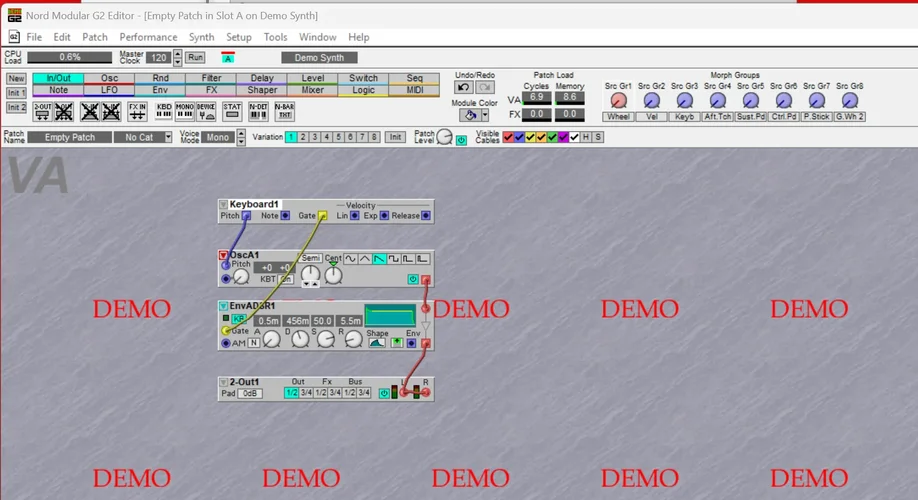
Task: Toggle EnvADSR1 KB button
Action: tap(239, 319)
